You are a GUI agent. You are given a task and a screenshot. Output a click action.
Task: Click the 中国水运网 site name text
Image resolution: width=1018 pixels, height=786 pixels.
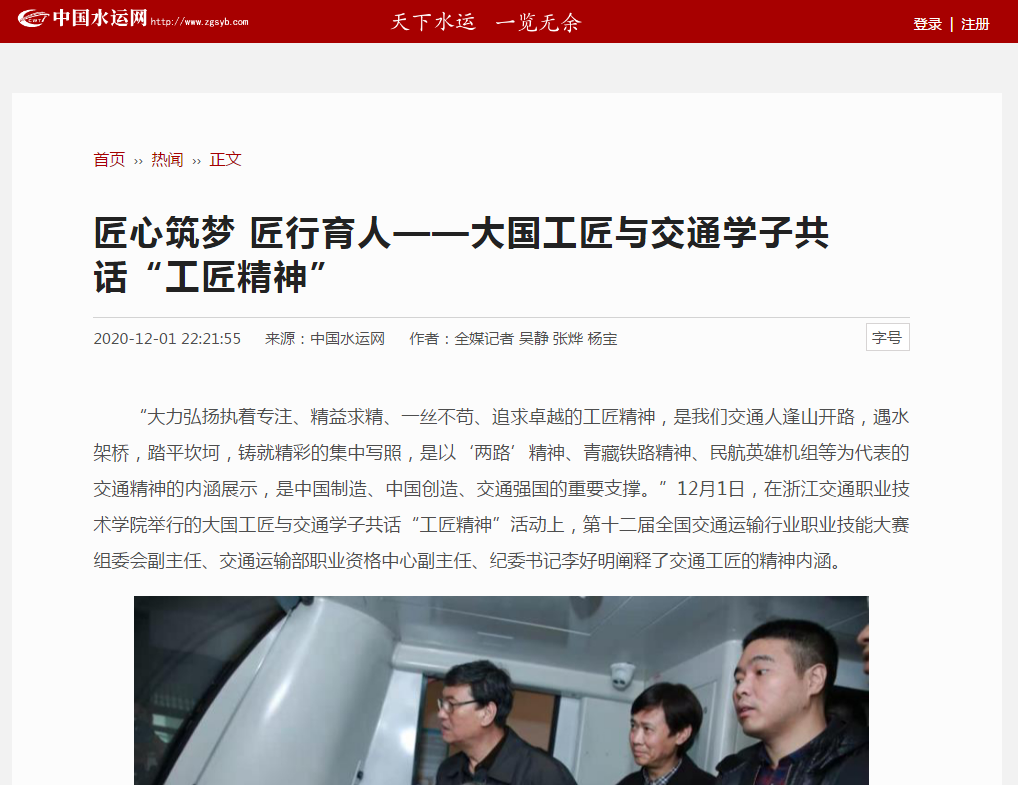(x=100, y=18)
